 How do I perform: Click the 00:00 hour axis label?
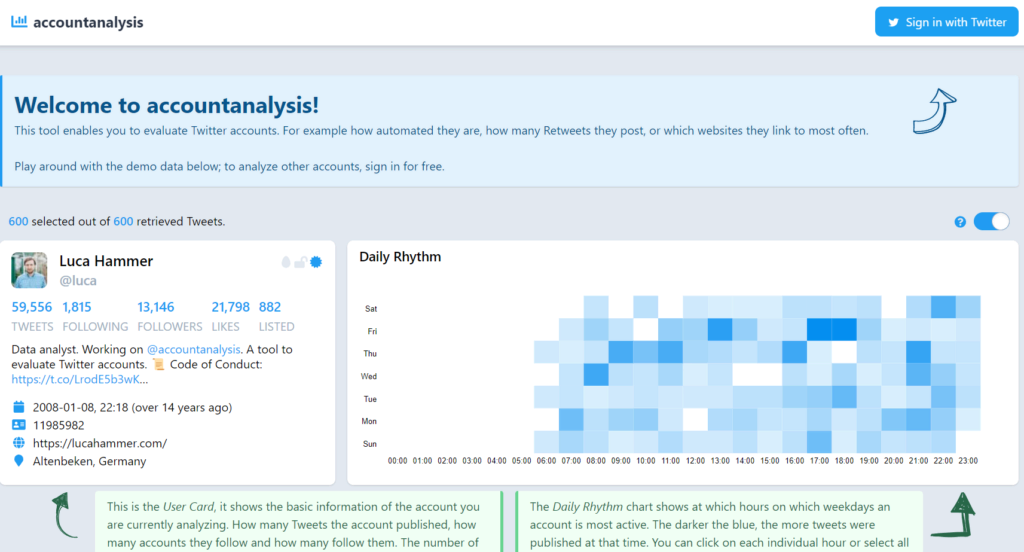coord(397,461)
